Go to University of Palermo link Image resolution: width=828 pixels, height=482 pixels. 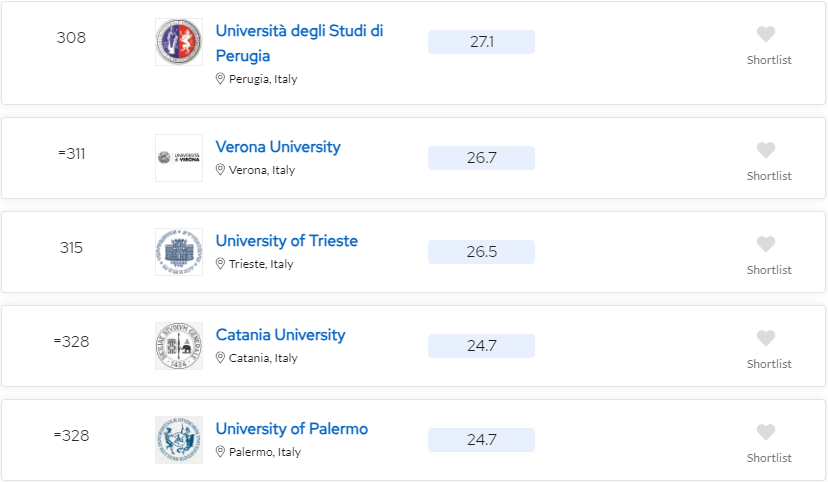click(291, 429)
